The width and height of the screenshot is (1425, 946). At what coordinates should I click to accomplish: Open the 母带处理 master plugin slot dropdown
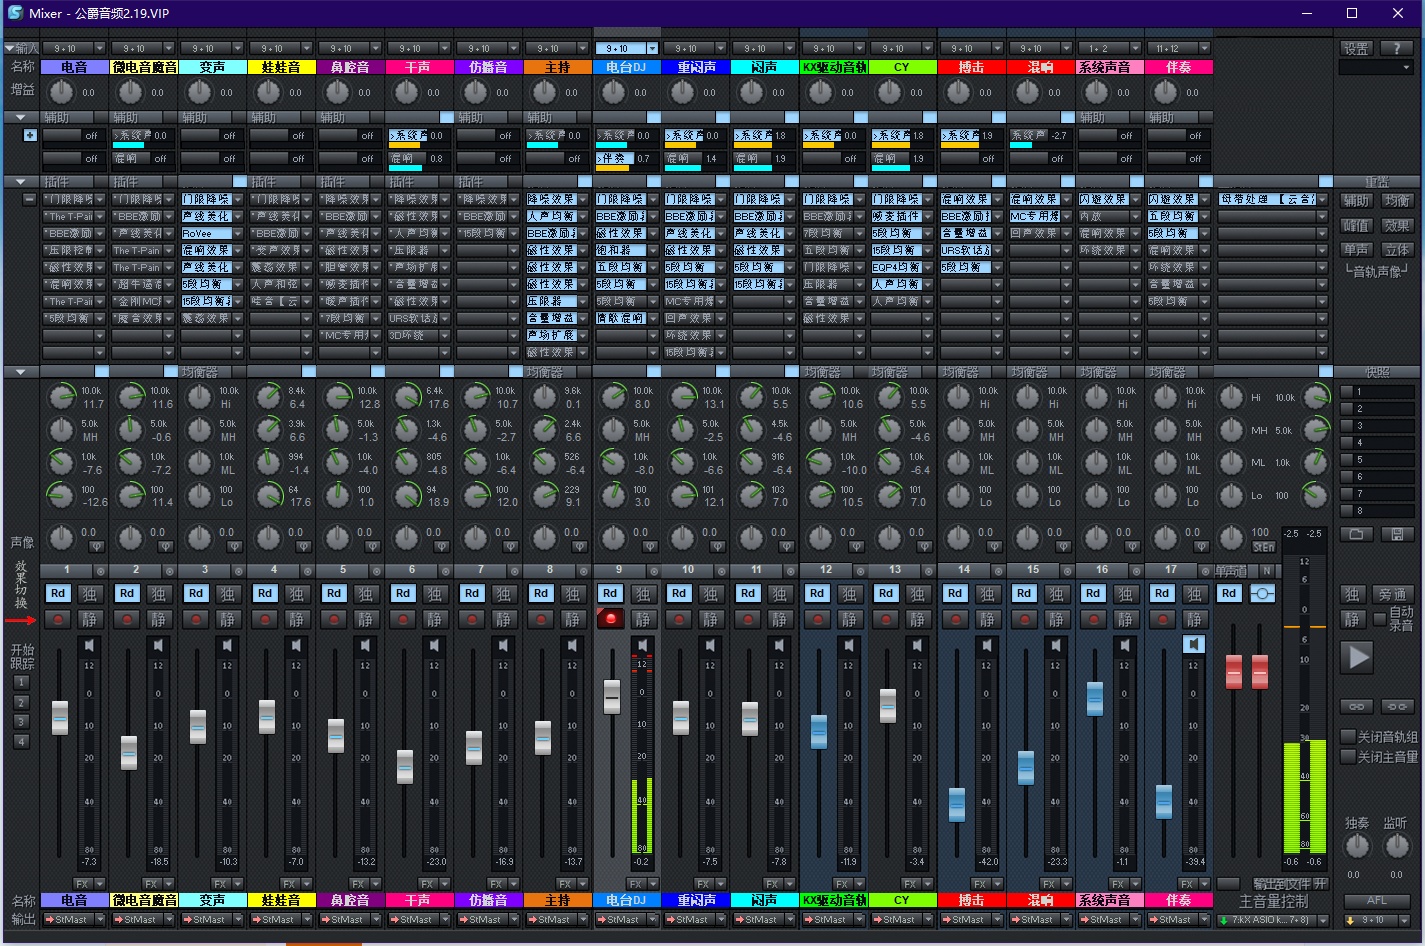point(1324,199)
